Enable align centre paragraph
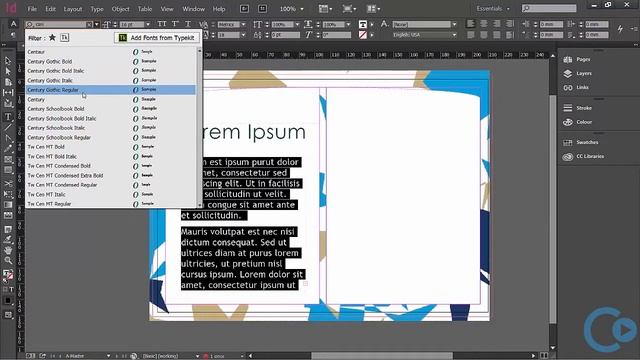 (484, 24)
